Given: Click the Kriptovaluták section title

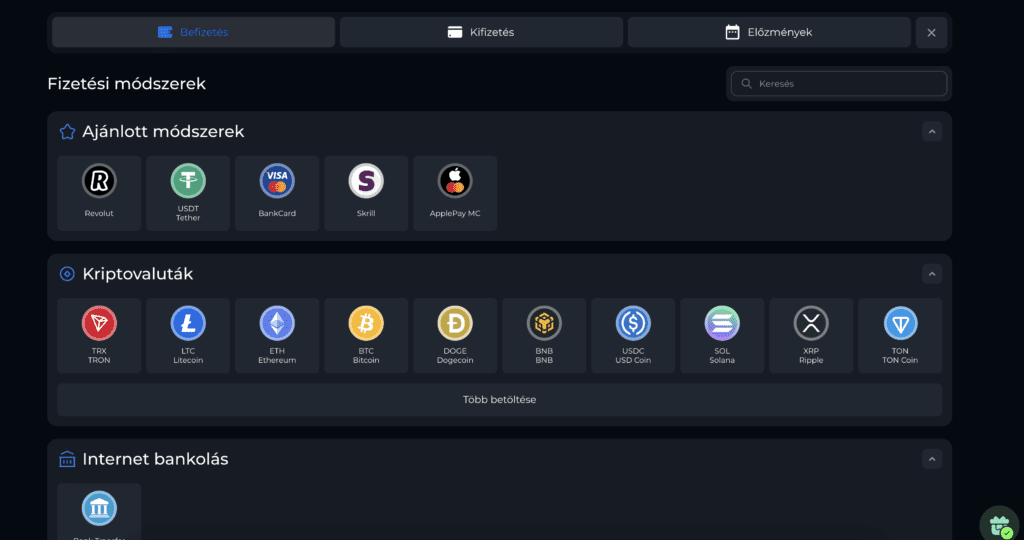Looking at the screenshot, I should point(138,274).
